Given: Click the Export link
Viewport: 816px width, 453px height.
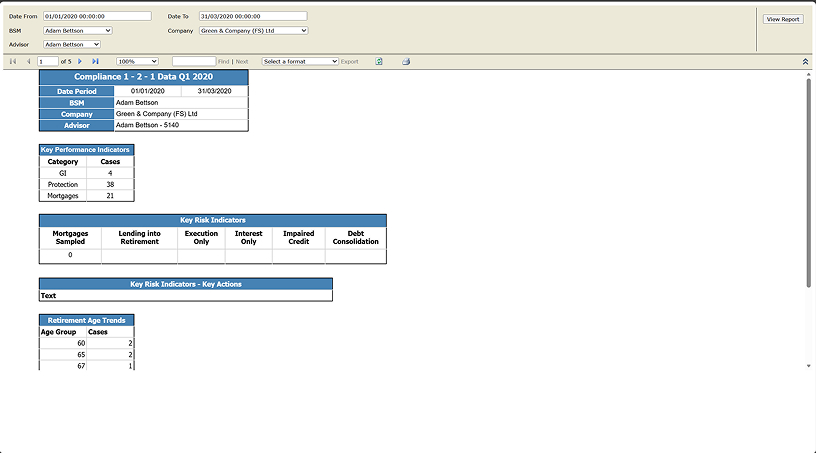Looking at the screenshot, I should (x=350, y=61).
